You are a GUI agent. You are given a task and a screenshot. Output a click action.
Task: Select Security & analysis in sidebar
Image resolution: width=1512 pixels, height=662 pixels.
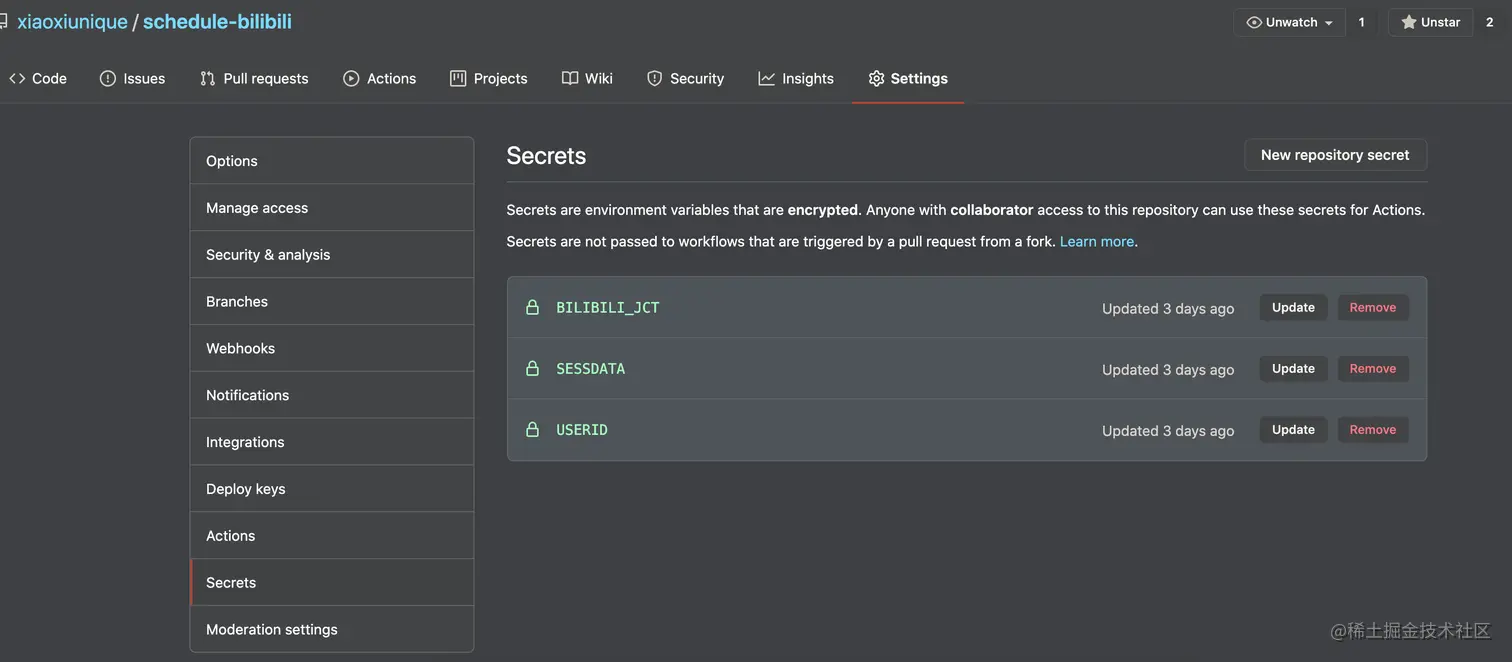(332, 254)
